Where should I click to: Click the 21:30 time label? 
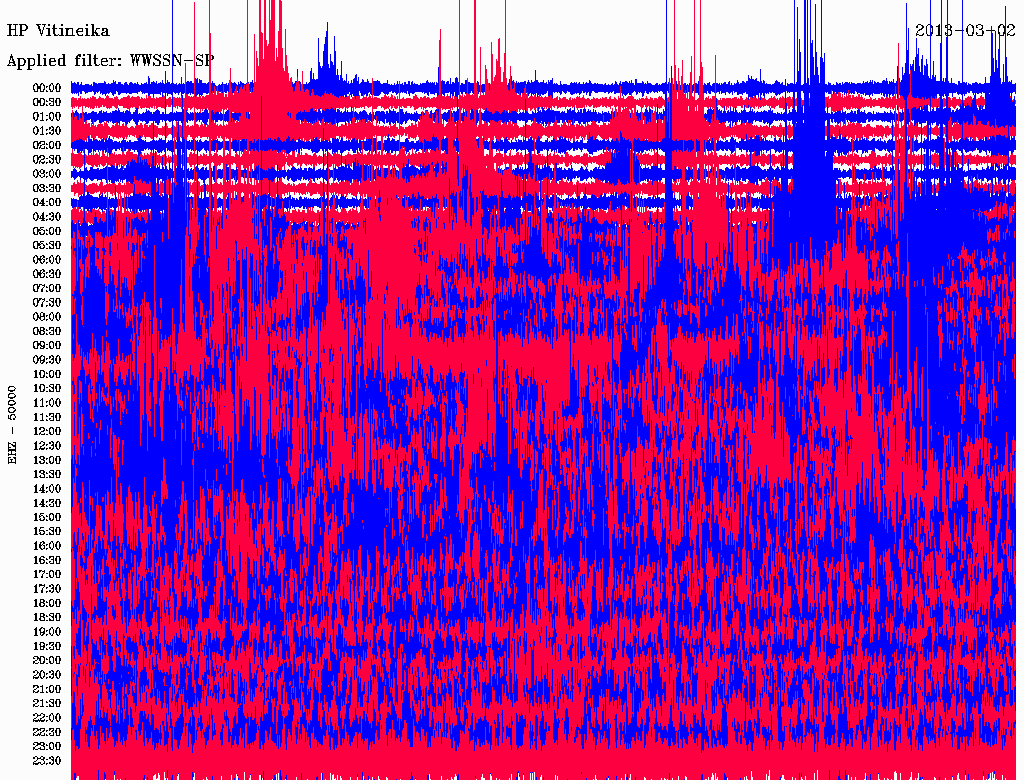(x=47, y=703)
